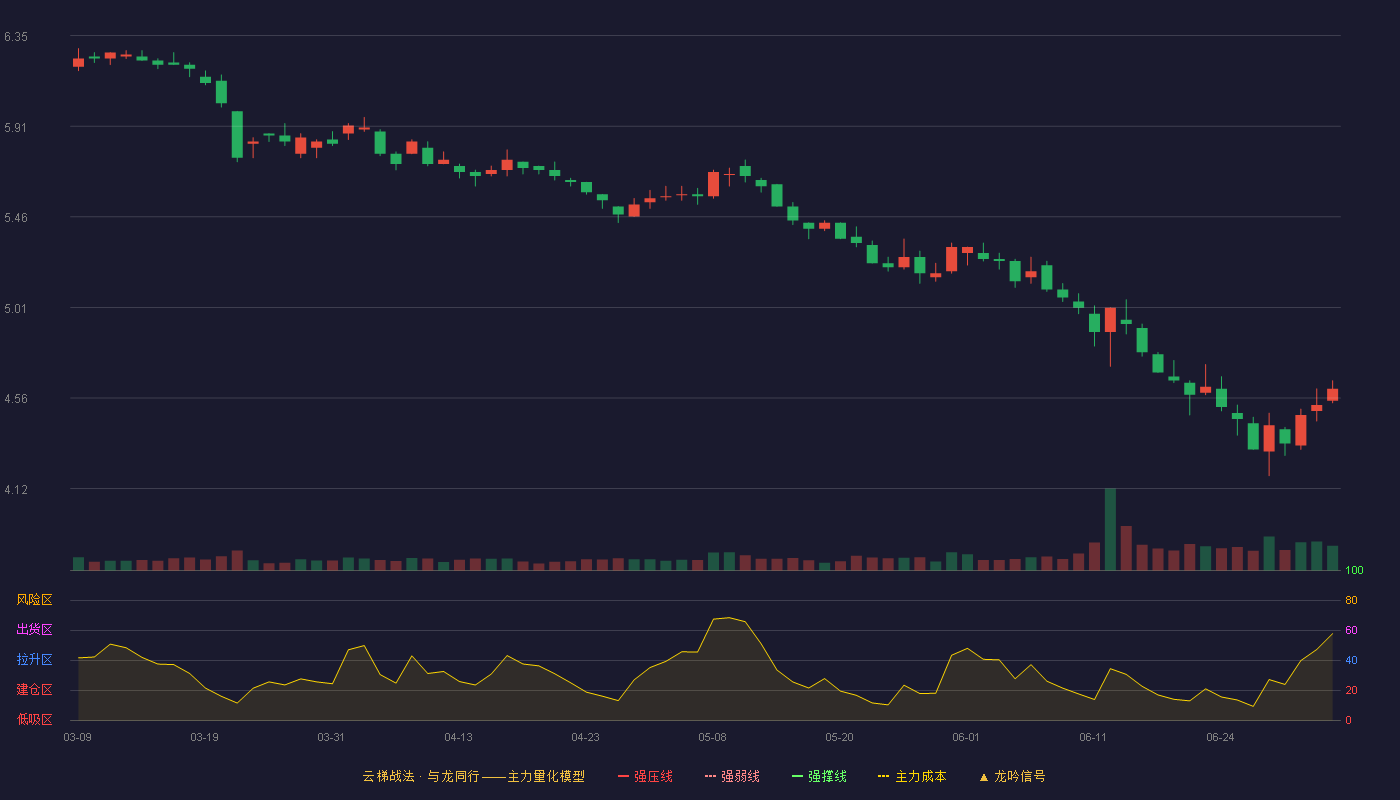This screenshot has width=1400, height=800.
Task: Click the 5.46 price axis label
Action: coord(16,218)
